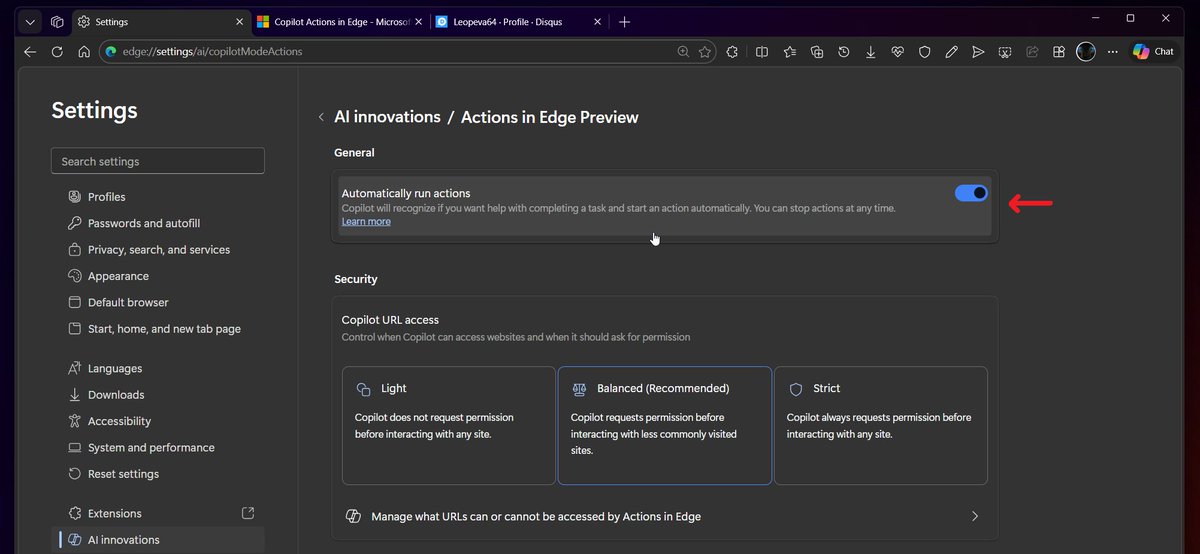Click the Share arrow icon in toolbar
The height and width of the screenshot is (554, 1200).
pyautogui.click(x=1032, y=52)
